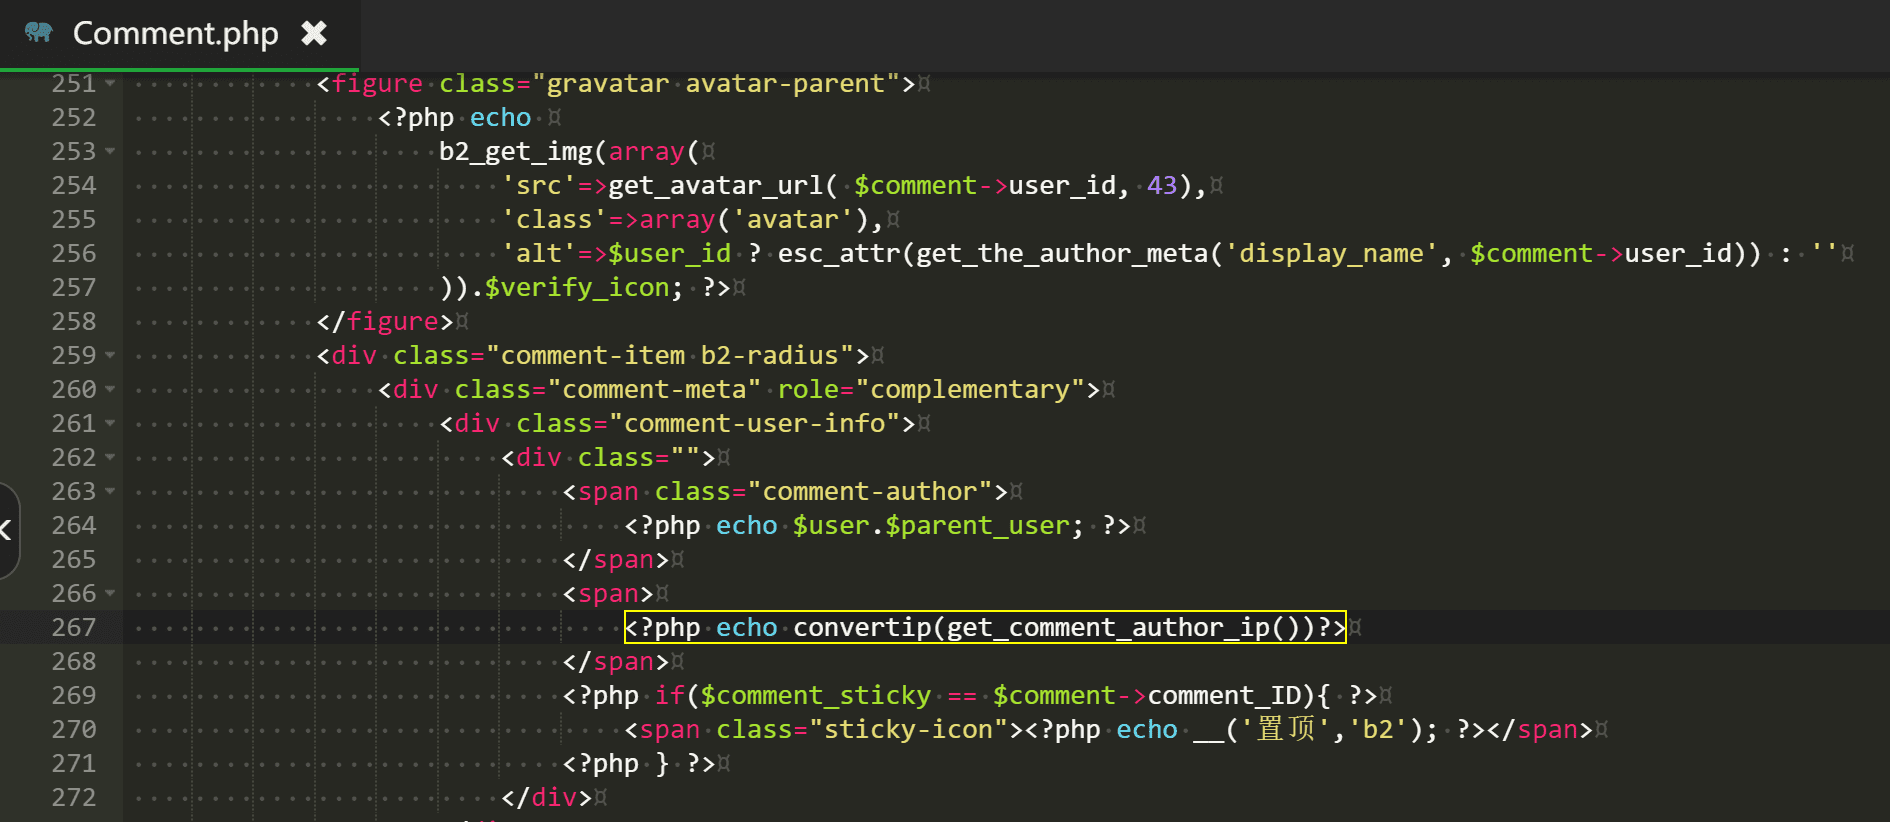Fold the empty-class div at line 262

coord(110,458)
